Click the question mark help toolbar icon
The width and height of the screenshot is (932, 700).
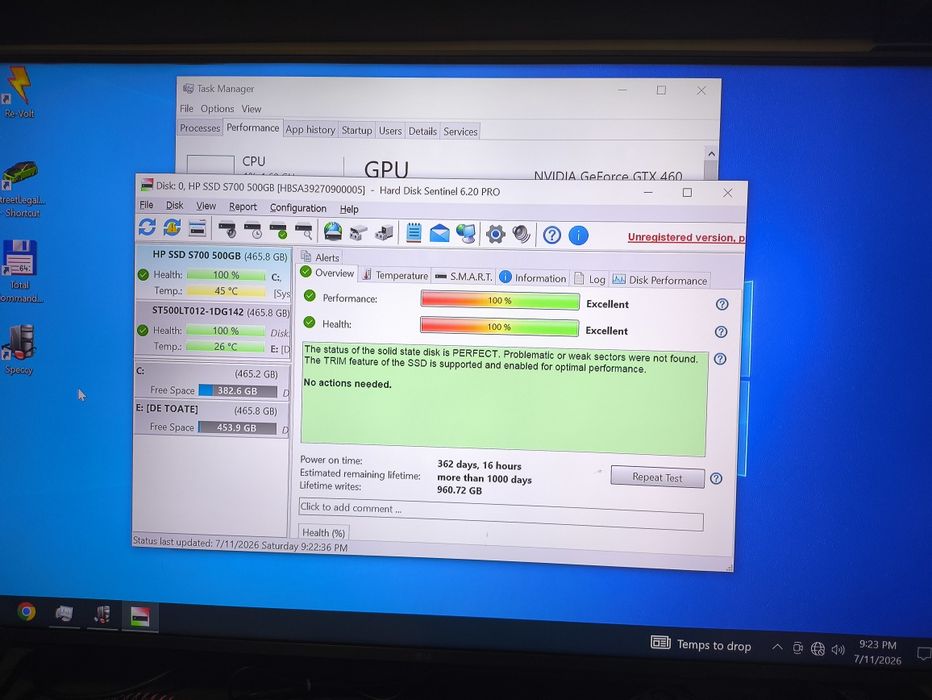[552, 235]
